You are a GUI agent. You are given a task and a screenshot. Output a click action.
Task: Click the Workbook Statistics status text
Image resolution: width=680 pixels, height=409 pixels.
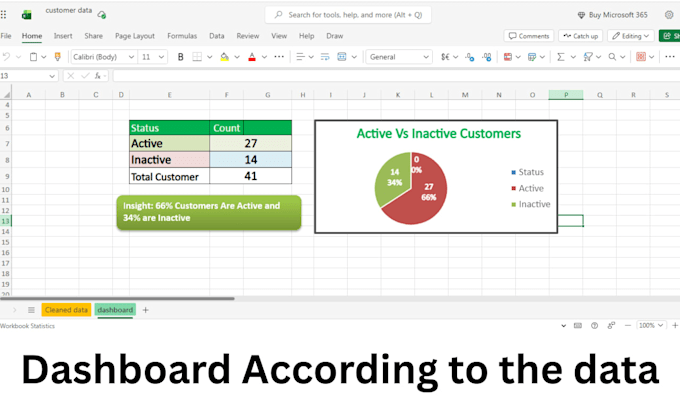(27, 326)
